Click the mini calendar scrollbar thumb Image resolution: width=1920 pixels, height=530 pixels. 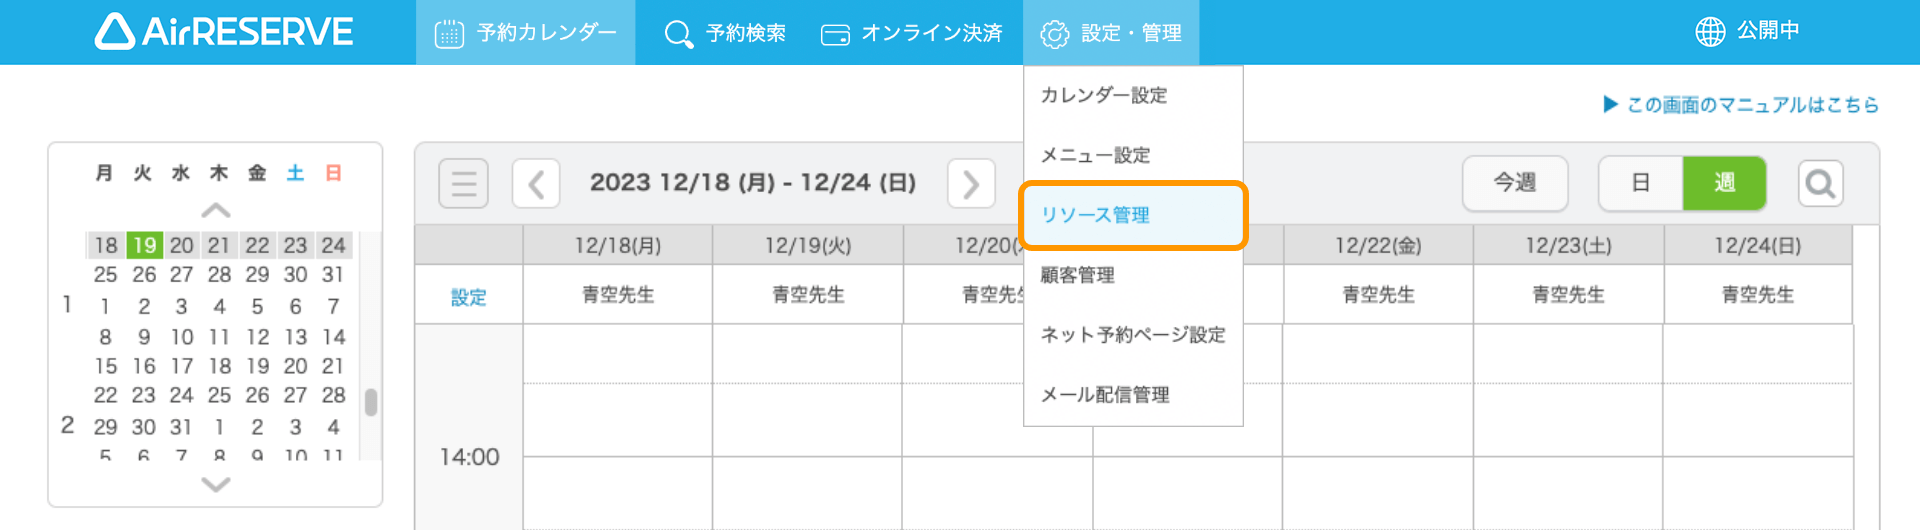click(x=371, y=402)
